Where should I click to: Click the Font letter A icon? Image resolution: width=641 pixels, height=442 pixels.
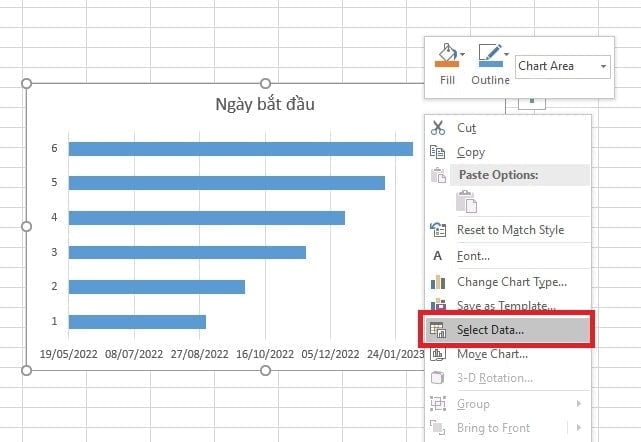[437, 256]
